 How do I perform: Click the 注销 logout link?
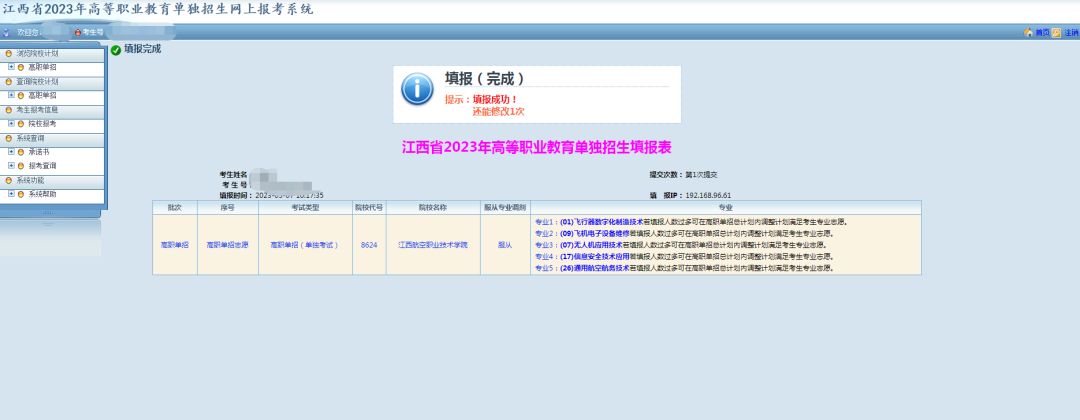pyautogui.click(x=1071, y=33)
